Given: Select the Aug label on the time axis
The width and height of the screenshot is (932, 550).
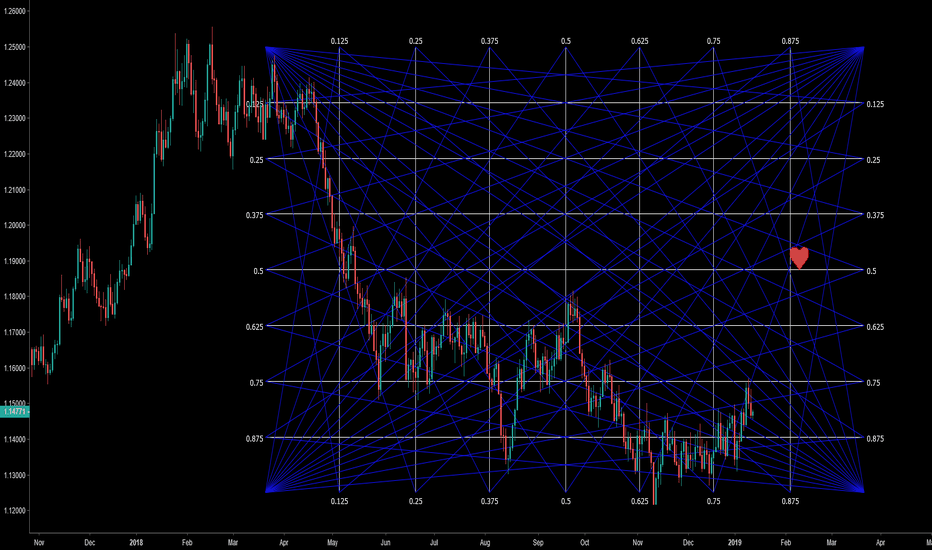Looking at the screenshot, I should [485, 542].
